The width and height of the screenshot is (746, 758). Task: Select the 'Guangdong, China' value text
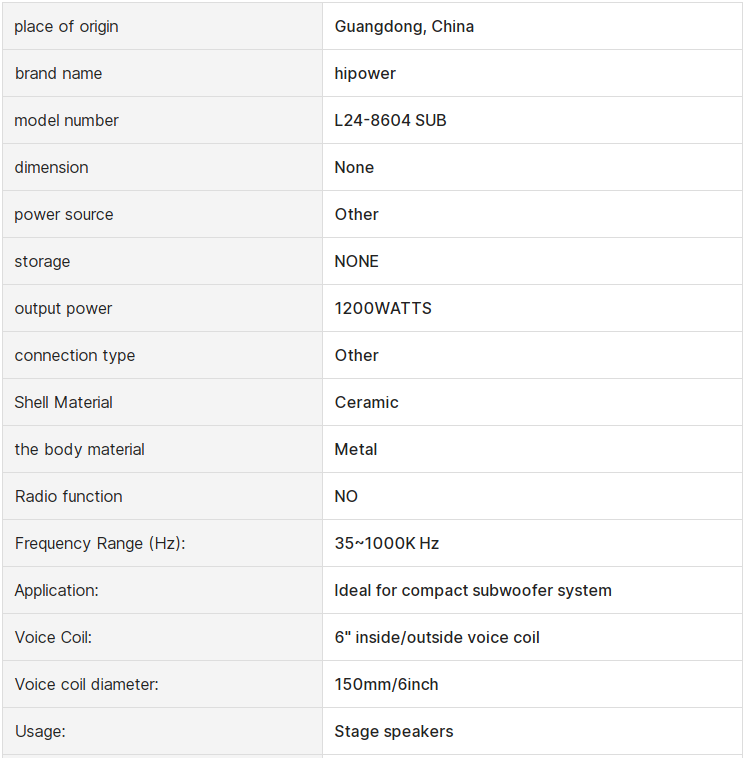pos(404,27)
